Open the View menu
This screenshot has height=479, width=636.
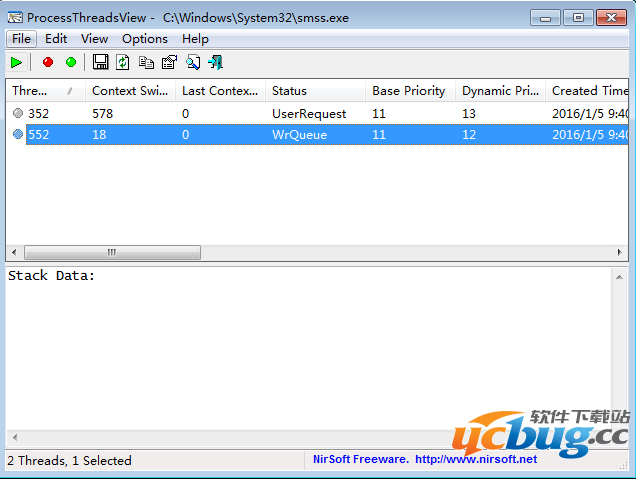(x=95, y=38)
